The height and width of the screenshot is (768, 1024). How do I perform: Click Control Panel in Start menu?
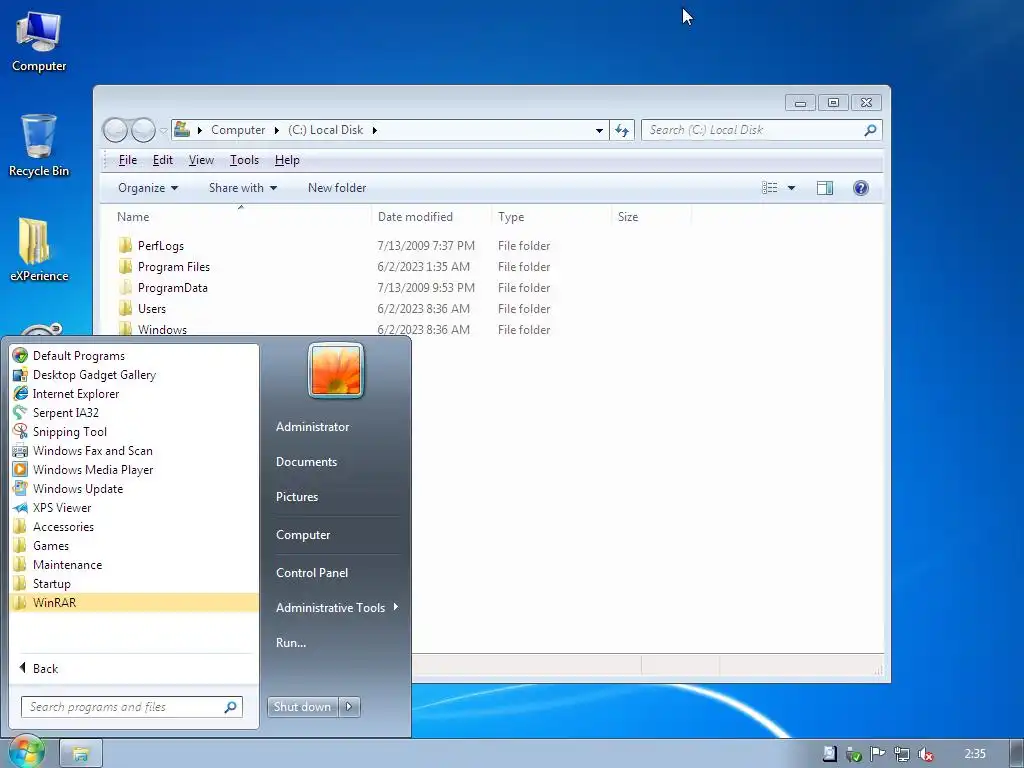(x=312, y=573)
